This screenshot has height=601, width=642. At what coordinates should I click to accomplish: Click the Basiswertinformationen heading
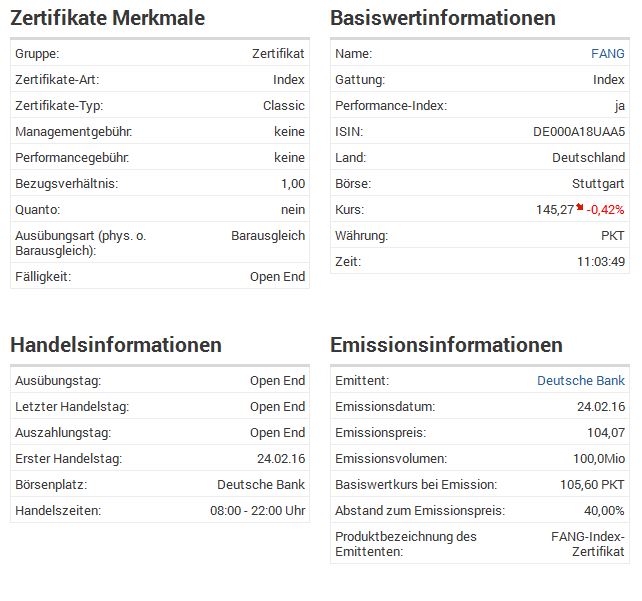[x=443, y=18]
